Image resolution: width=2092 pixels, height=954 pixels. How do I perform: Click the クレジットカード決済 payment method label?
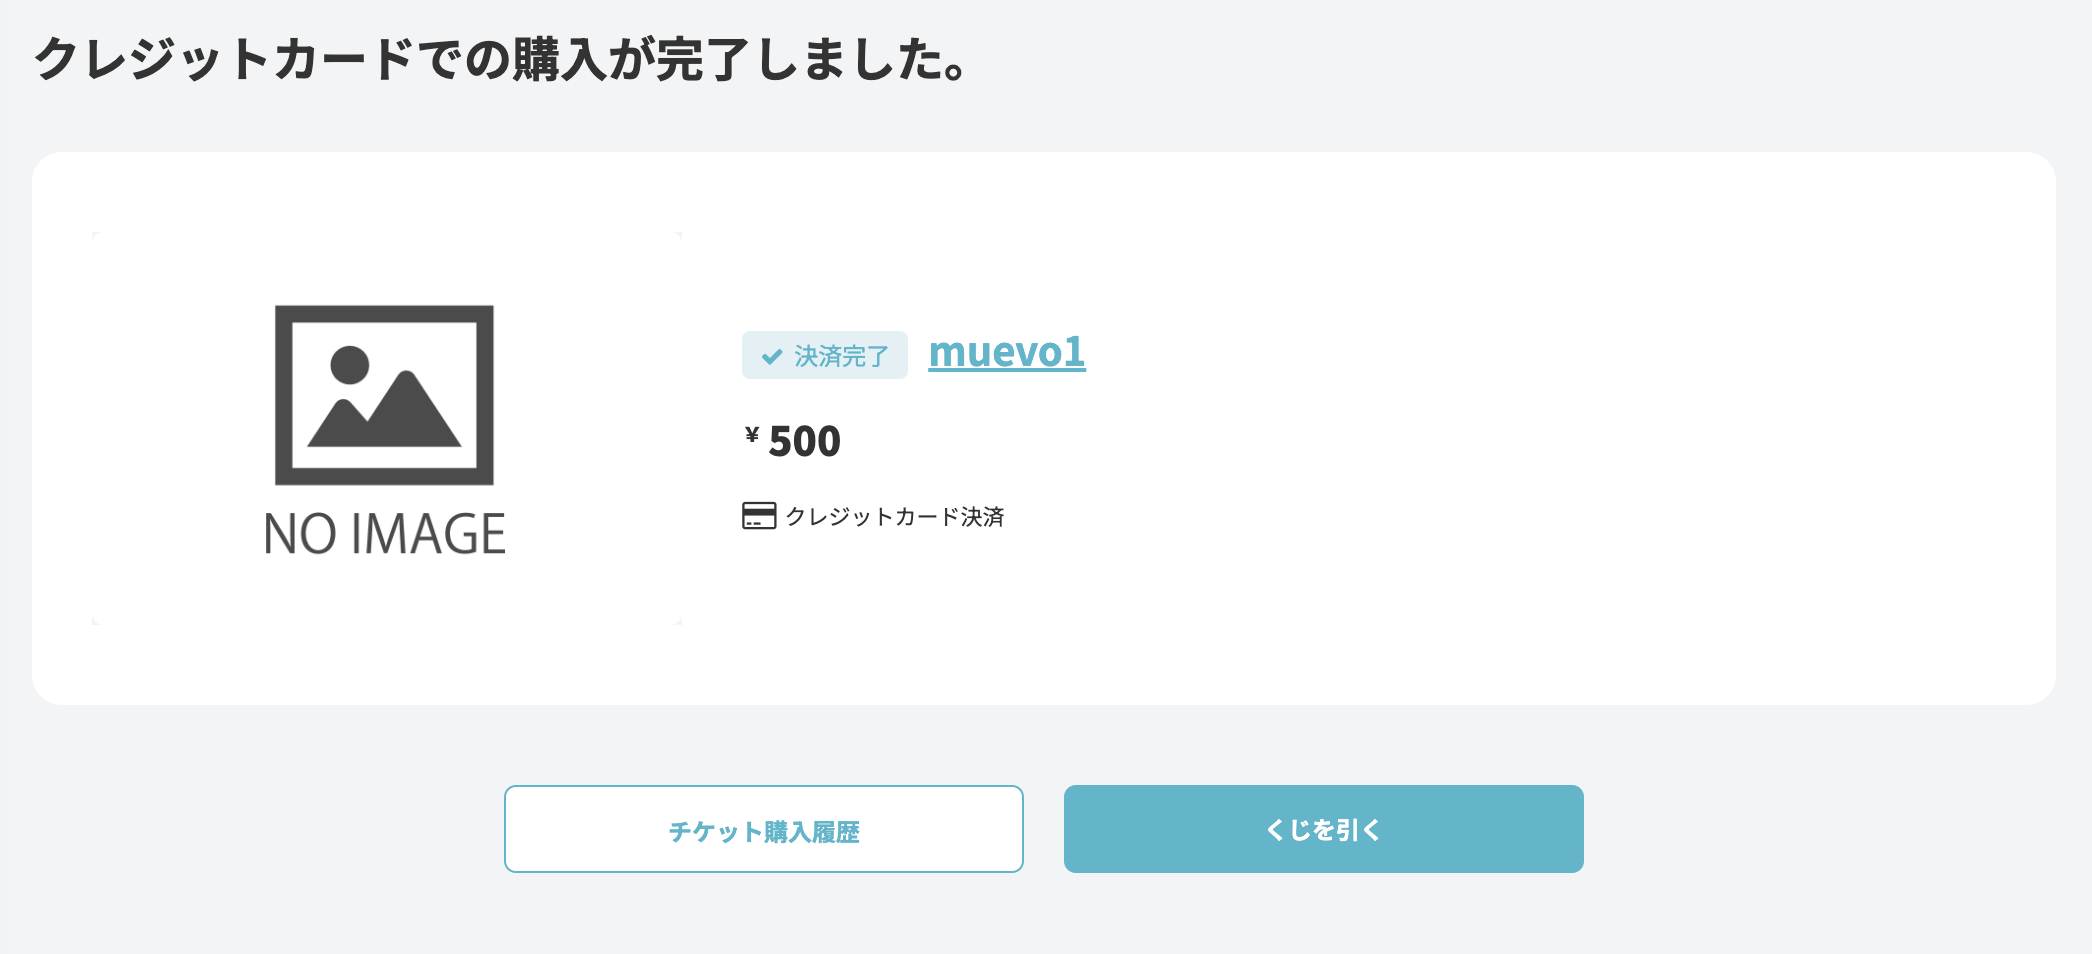pyautogui.click(x=897, y=517)
